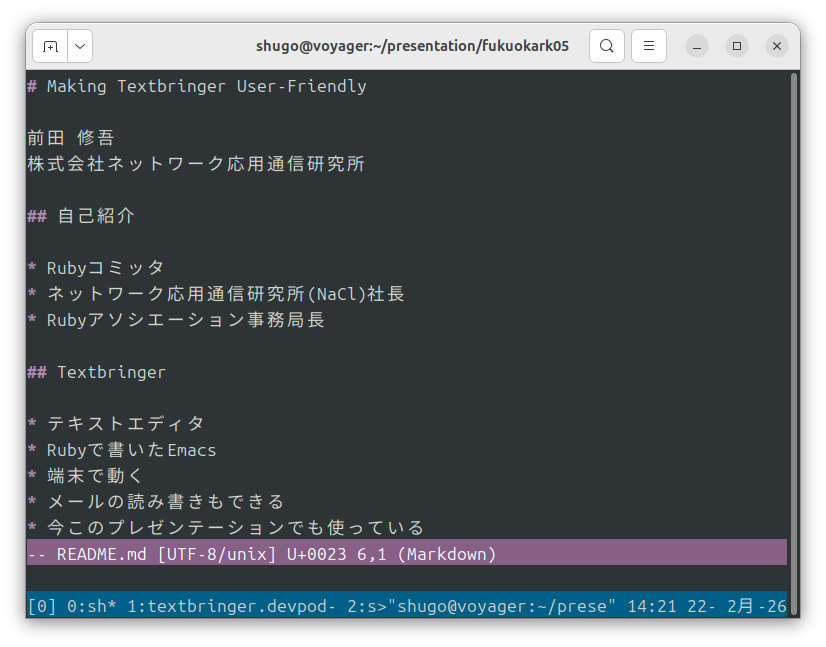This screenshot has height=647, width=826.
Task: Click the heading Making Textbringer User-Friendly
Action: [x=196, y=86]
